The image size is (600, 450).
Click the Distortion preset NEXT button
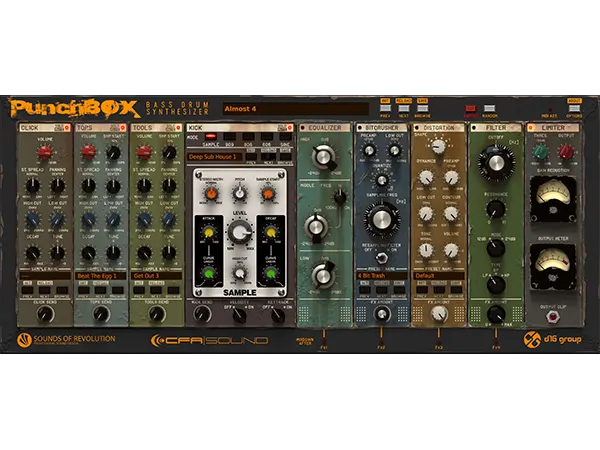tap(439, 290)
